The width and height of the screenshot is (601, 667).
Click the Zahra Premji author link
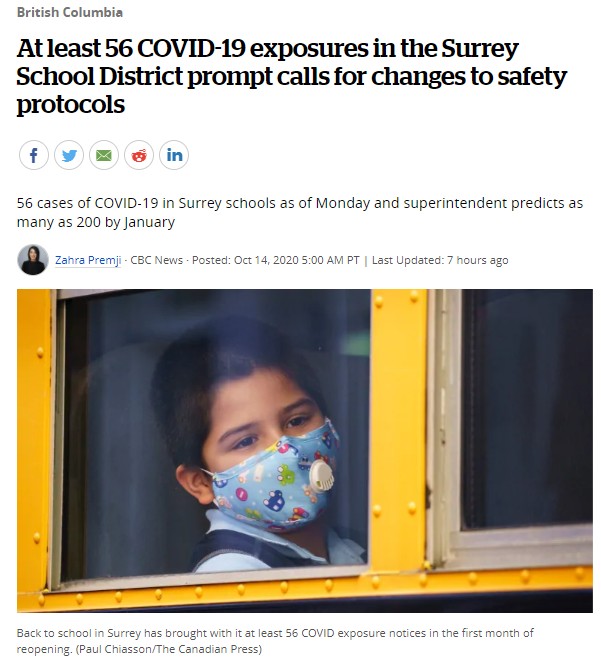click(x=88, y=260)
